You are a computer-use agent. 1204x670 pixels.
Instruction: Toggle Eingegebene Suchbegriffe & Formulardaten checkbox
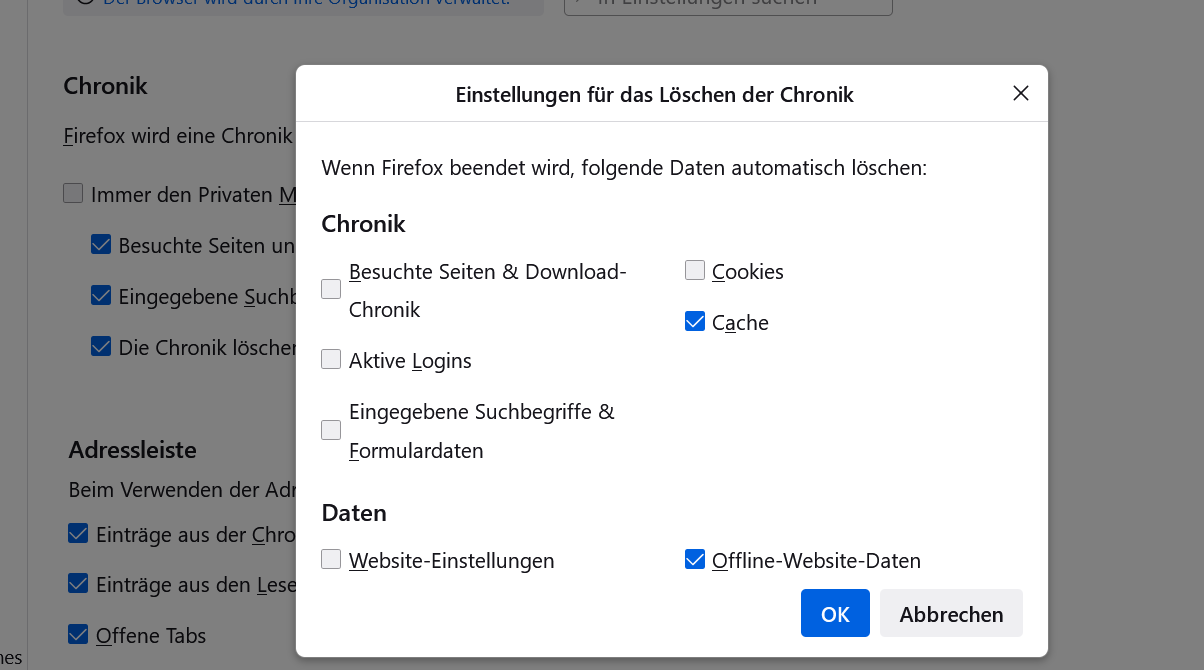point(331,430)
